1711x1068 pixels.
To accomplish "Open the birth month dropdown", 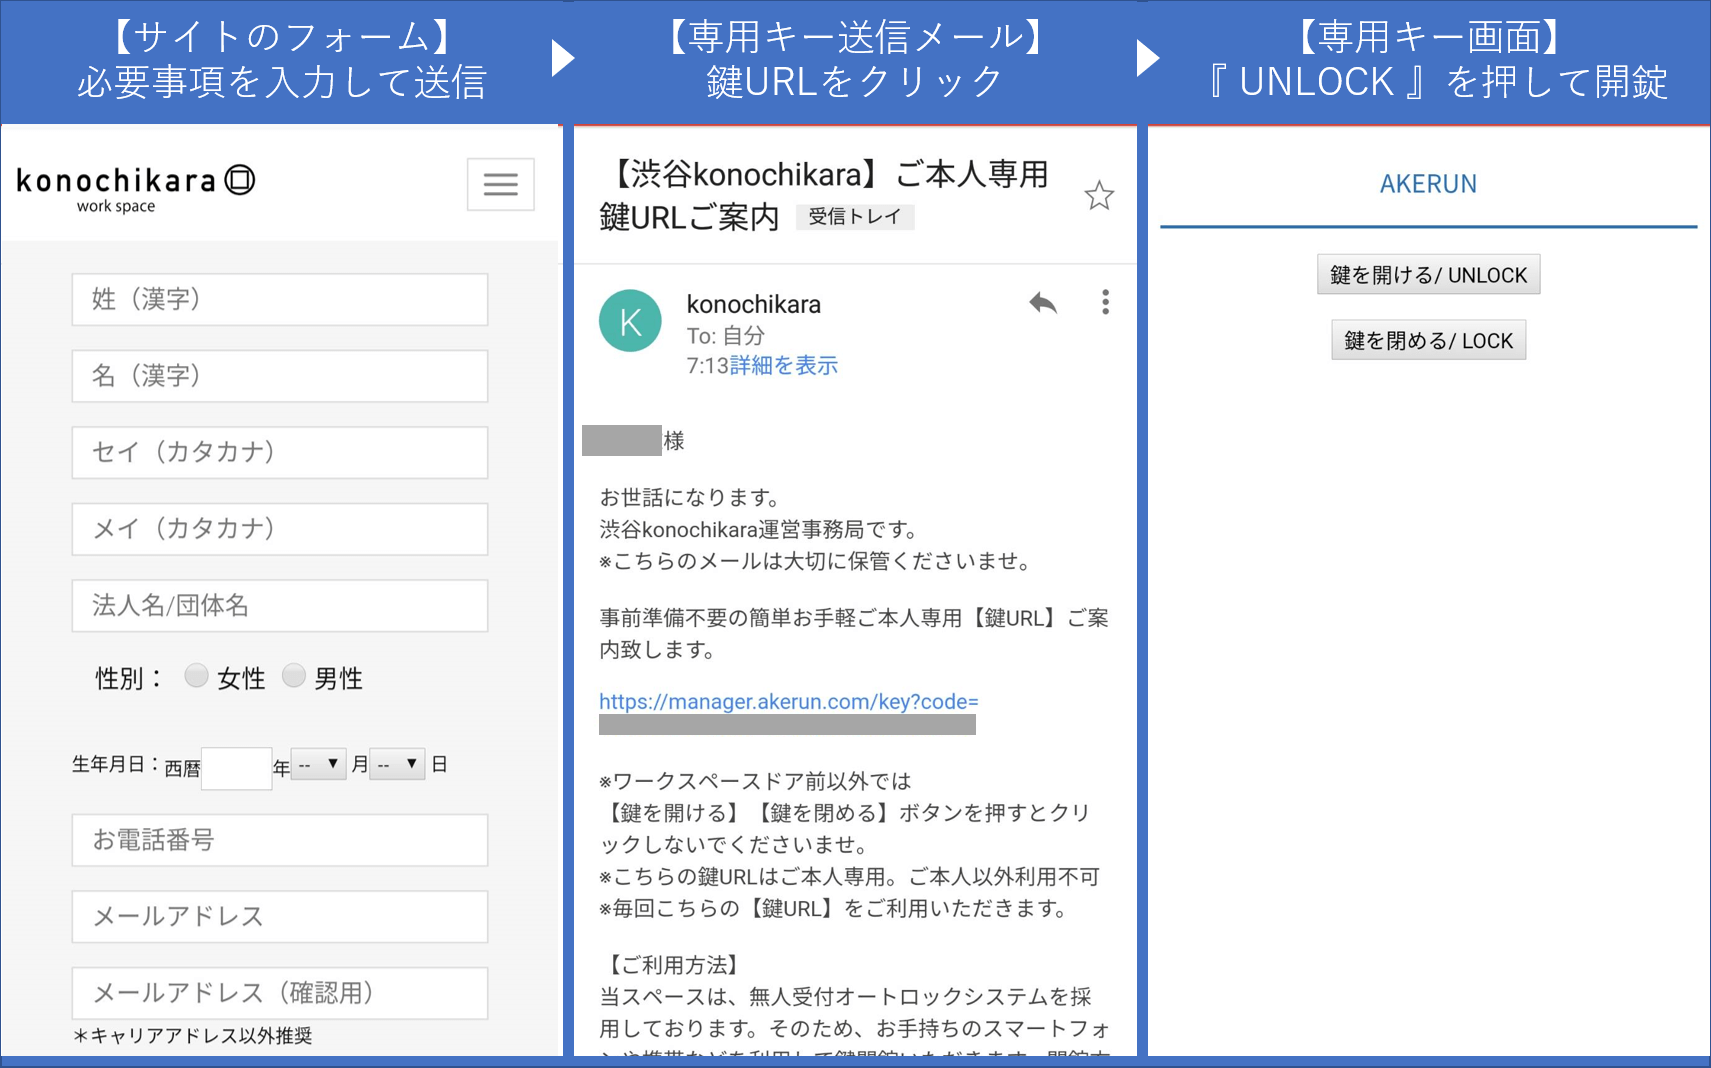I will pyautogui.click(x=319, y=764).
